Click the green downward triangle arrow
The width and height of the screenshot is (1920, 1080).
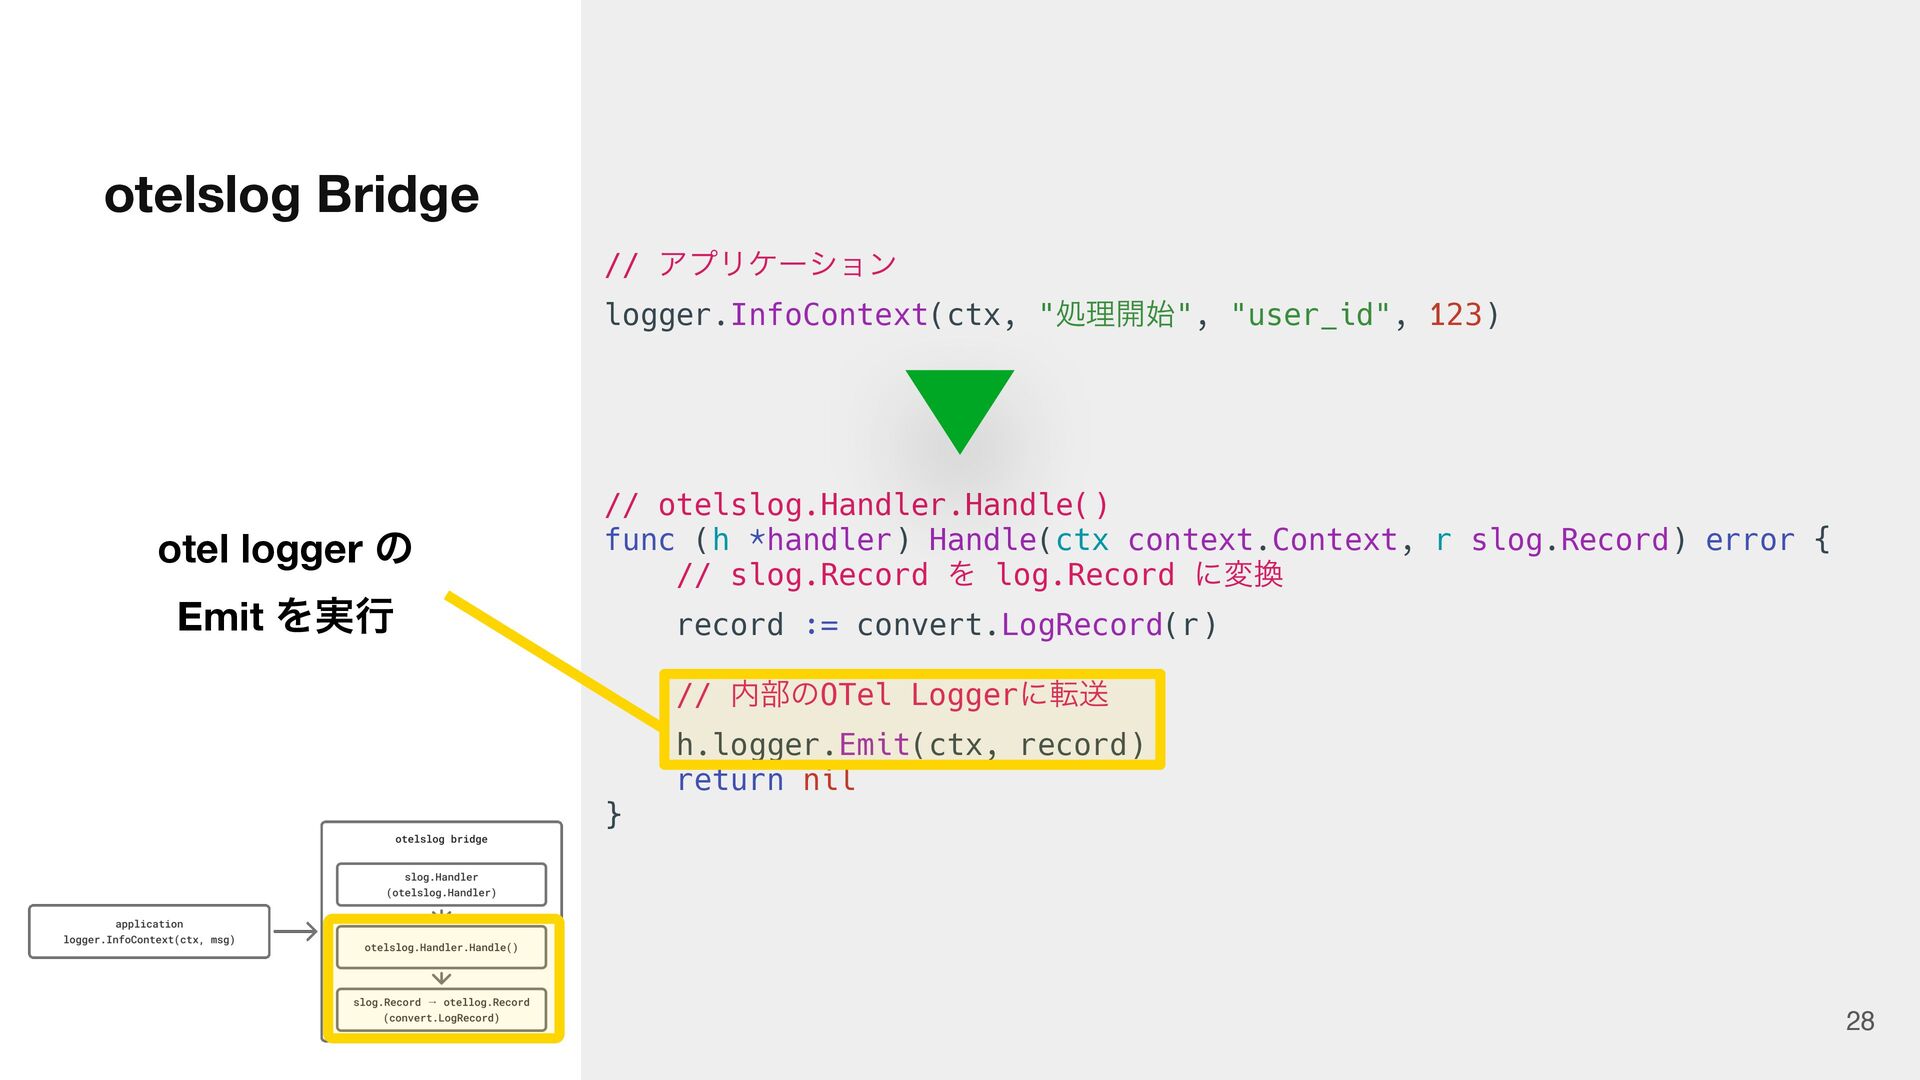pyautogui.click(x=960, y=411)
